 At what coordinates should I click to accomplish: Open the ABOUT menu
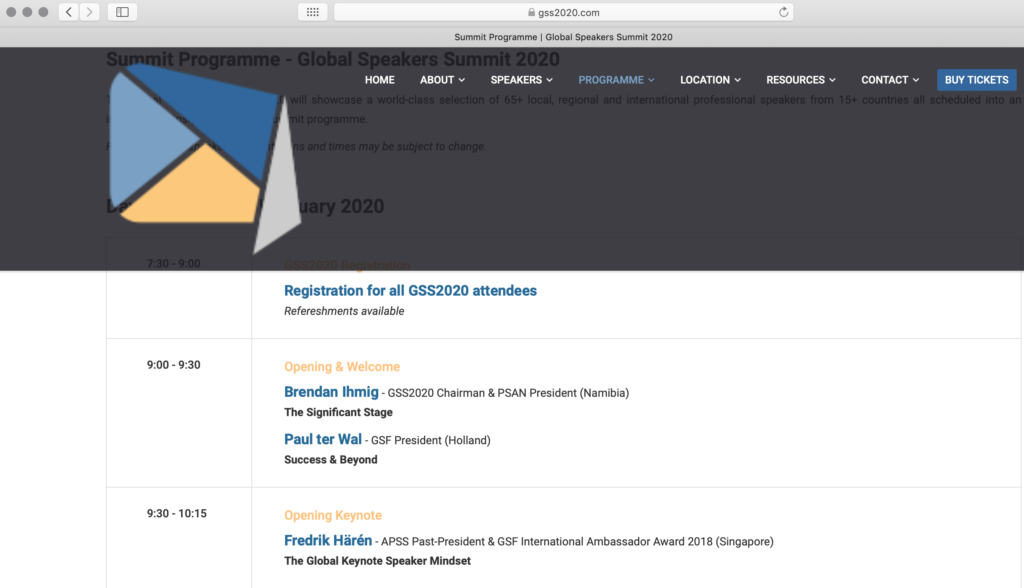pos(442,80)
